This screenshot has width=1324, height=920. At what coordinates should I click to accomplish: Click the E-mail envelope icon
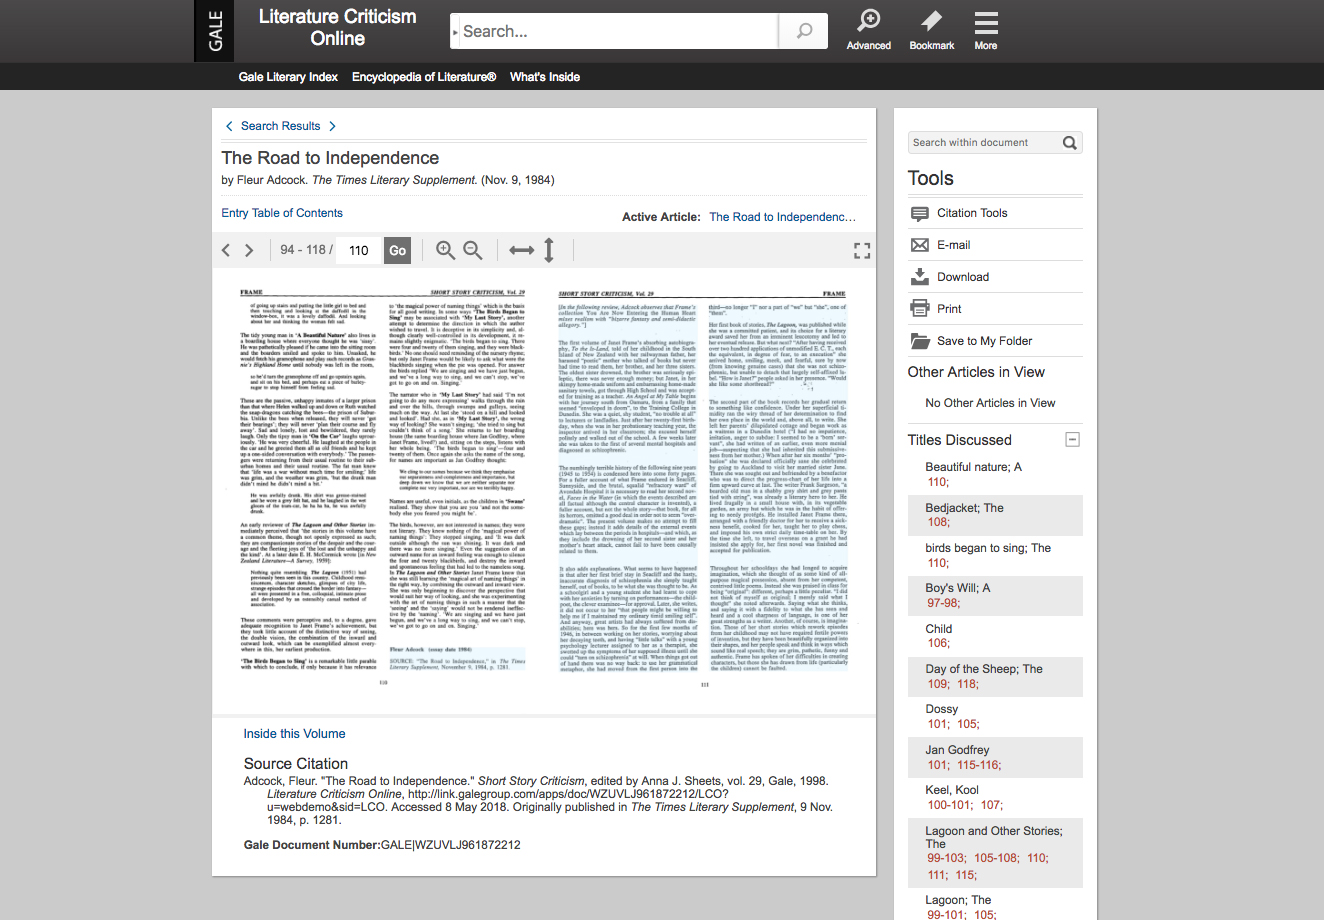pyautogui.click(x=920, y=245)
